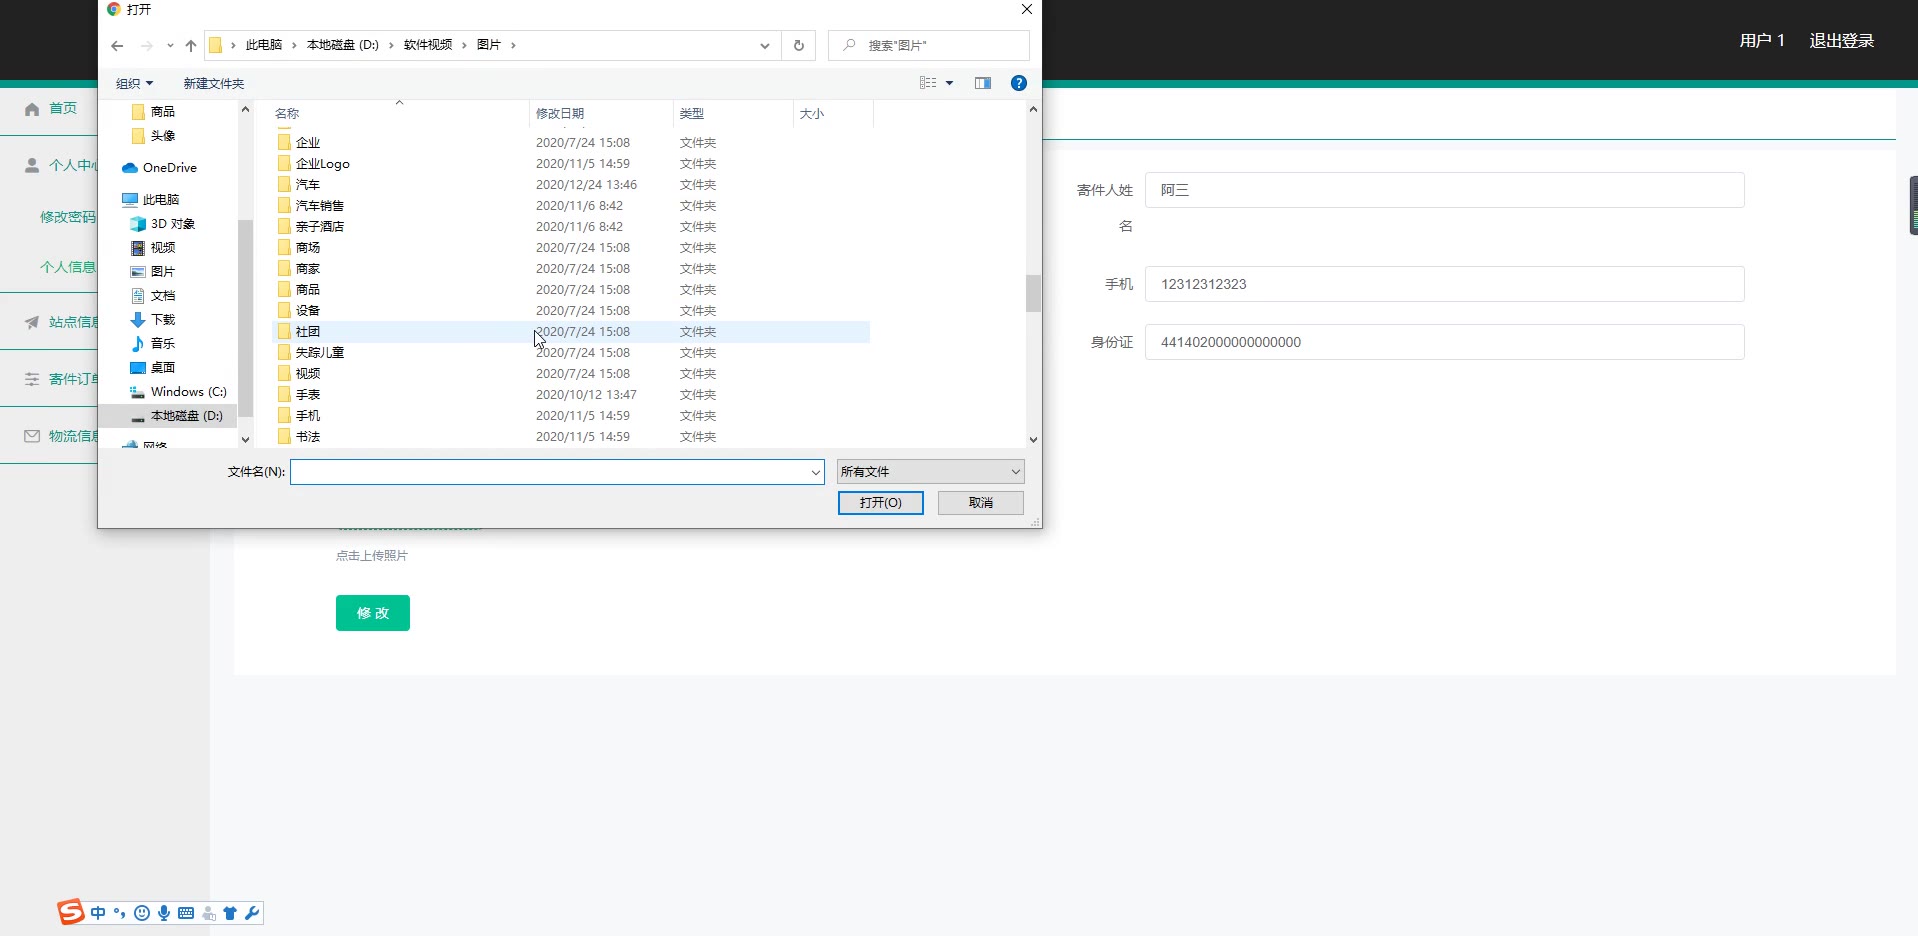Refresh the 图片 folder listing
Viewport: 1918px width, 936px height.
pos(798,45)
